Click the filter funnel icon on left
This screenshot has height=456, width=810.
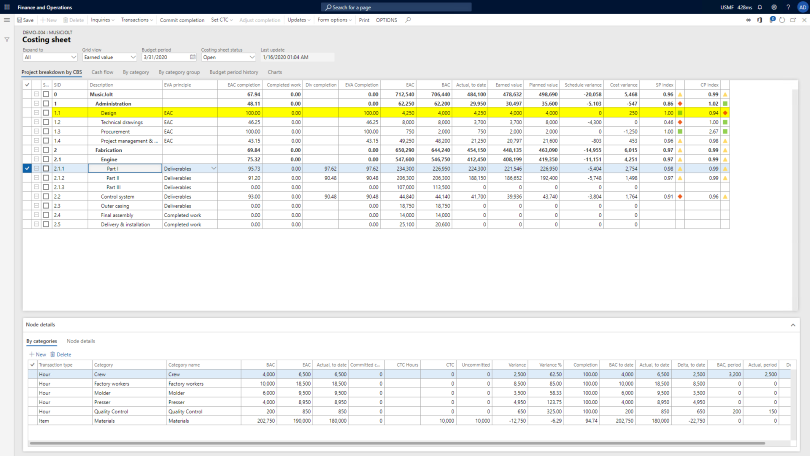7,38
